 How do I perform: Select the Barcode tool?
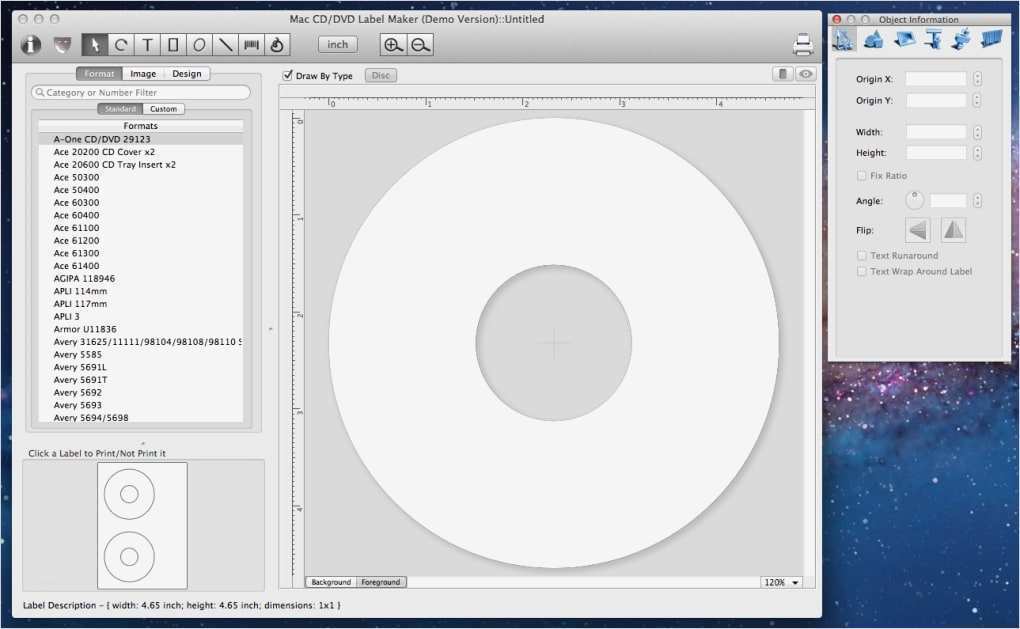click(250, 44)
